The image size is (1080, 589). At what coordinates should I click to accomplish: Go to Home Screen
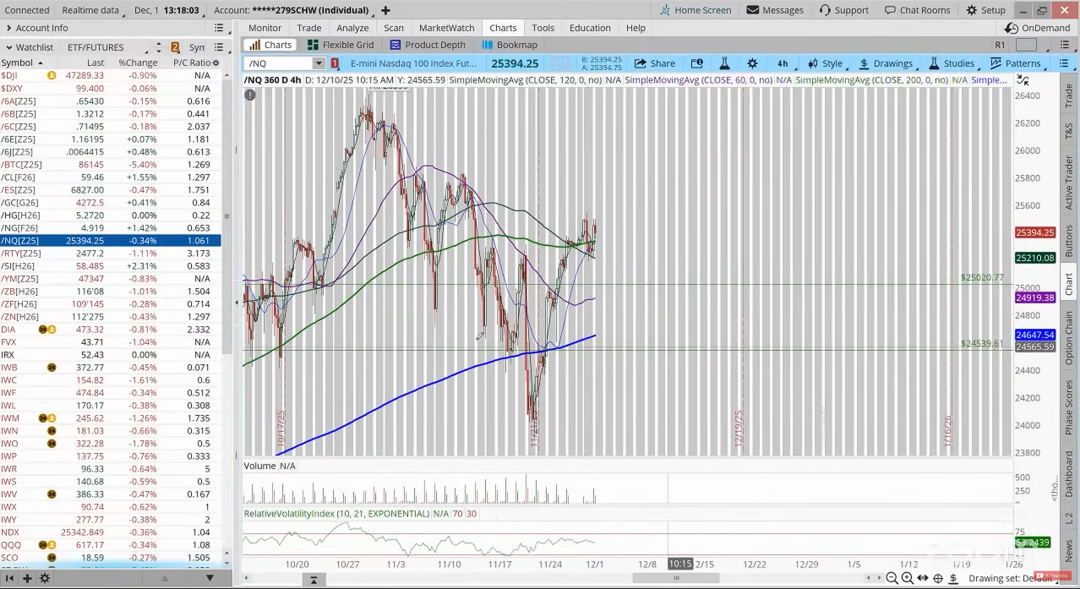696,10
